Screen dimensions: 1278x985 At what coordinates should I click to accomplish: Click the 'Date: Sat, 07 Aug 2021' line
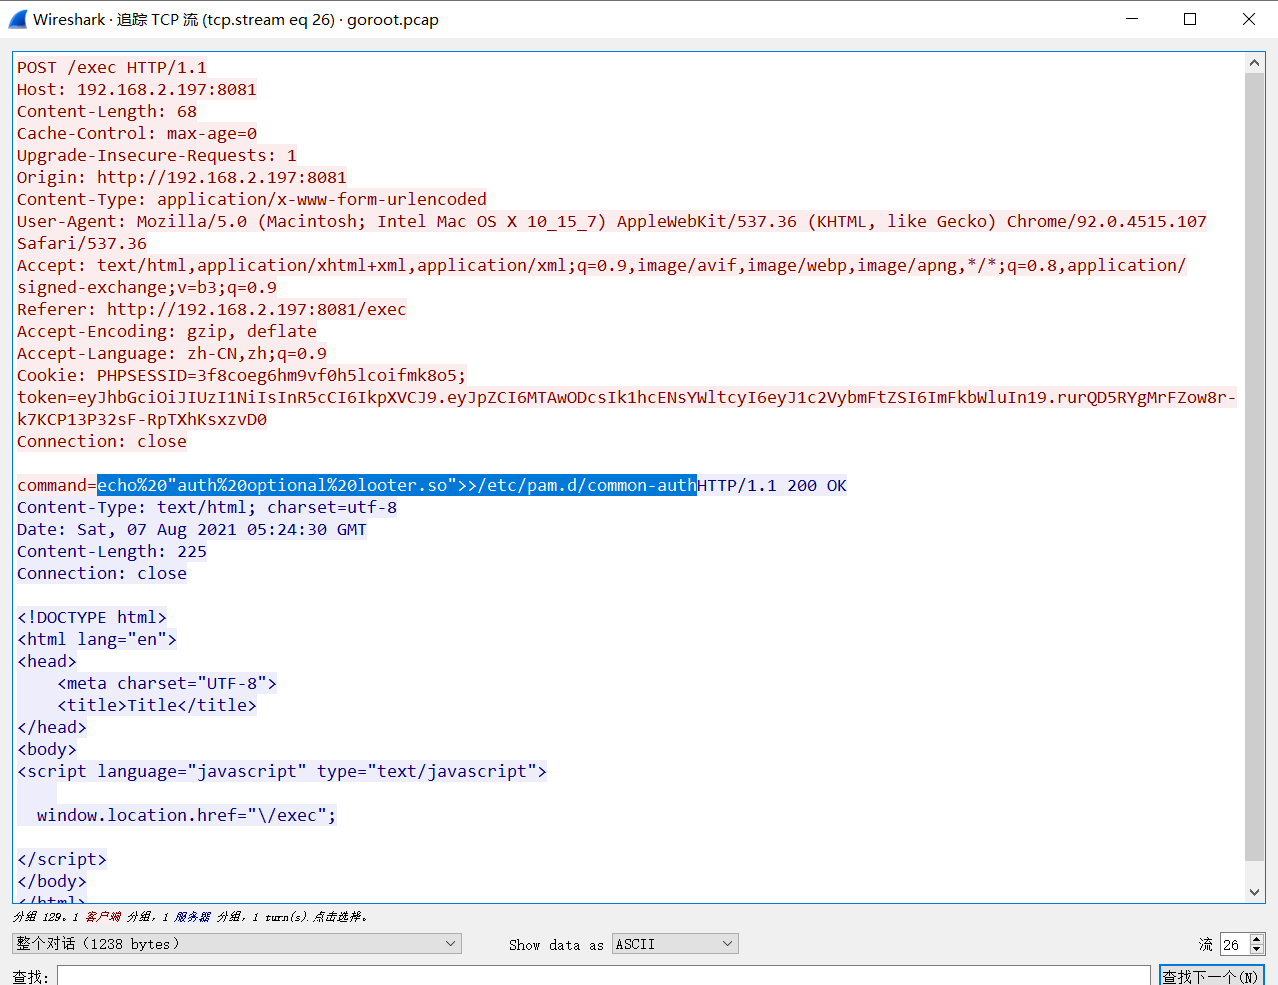pos(192,529)
